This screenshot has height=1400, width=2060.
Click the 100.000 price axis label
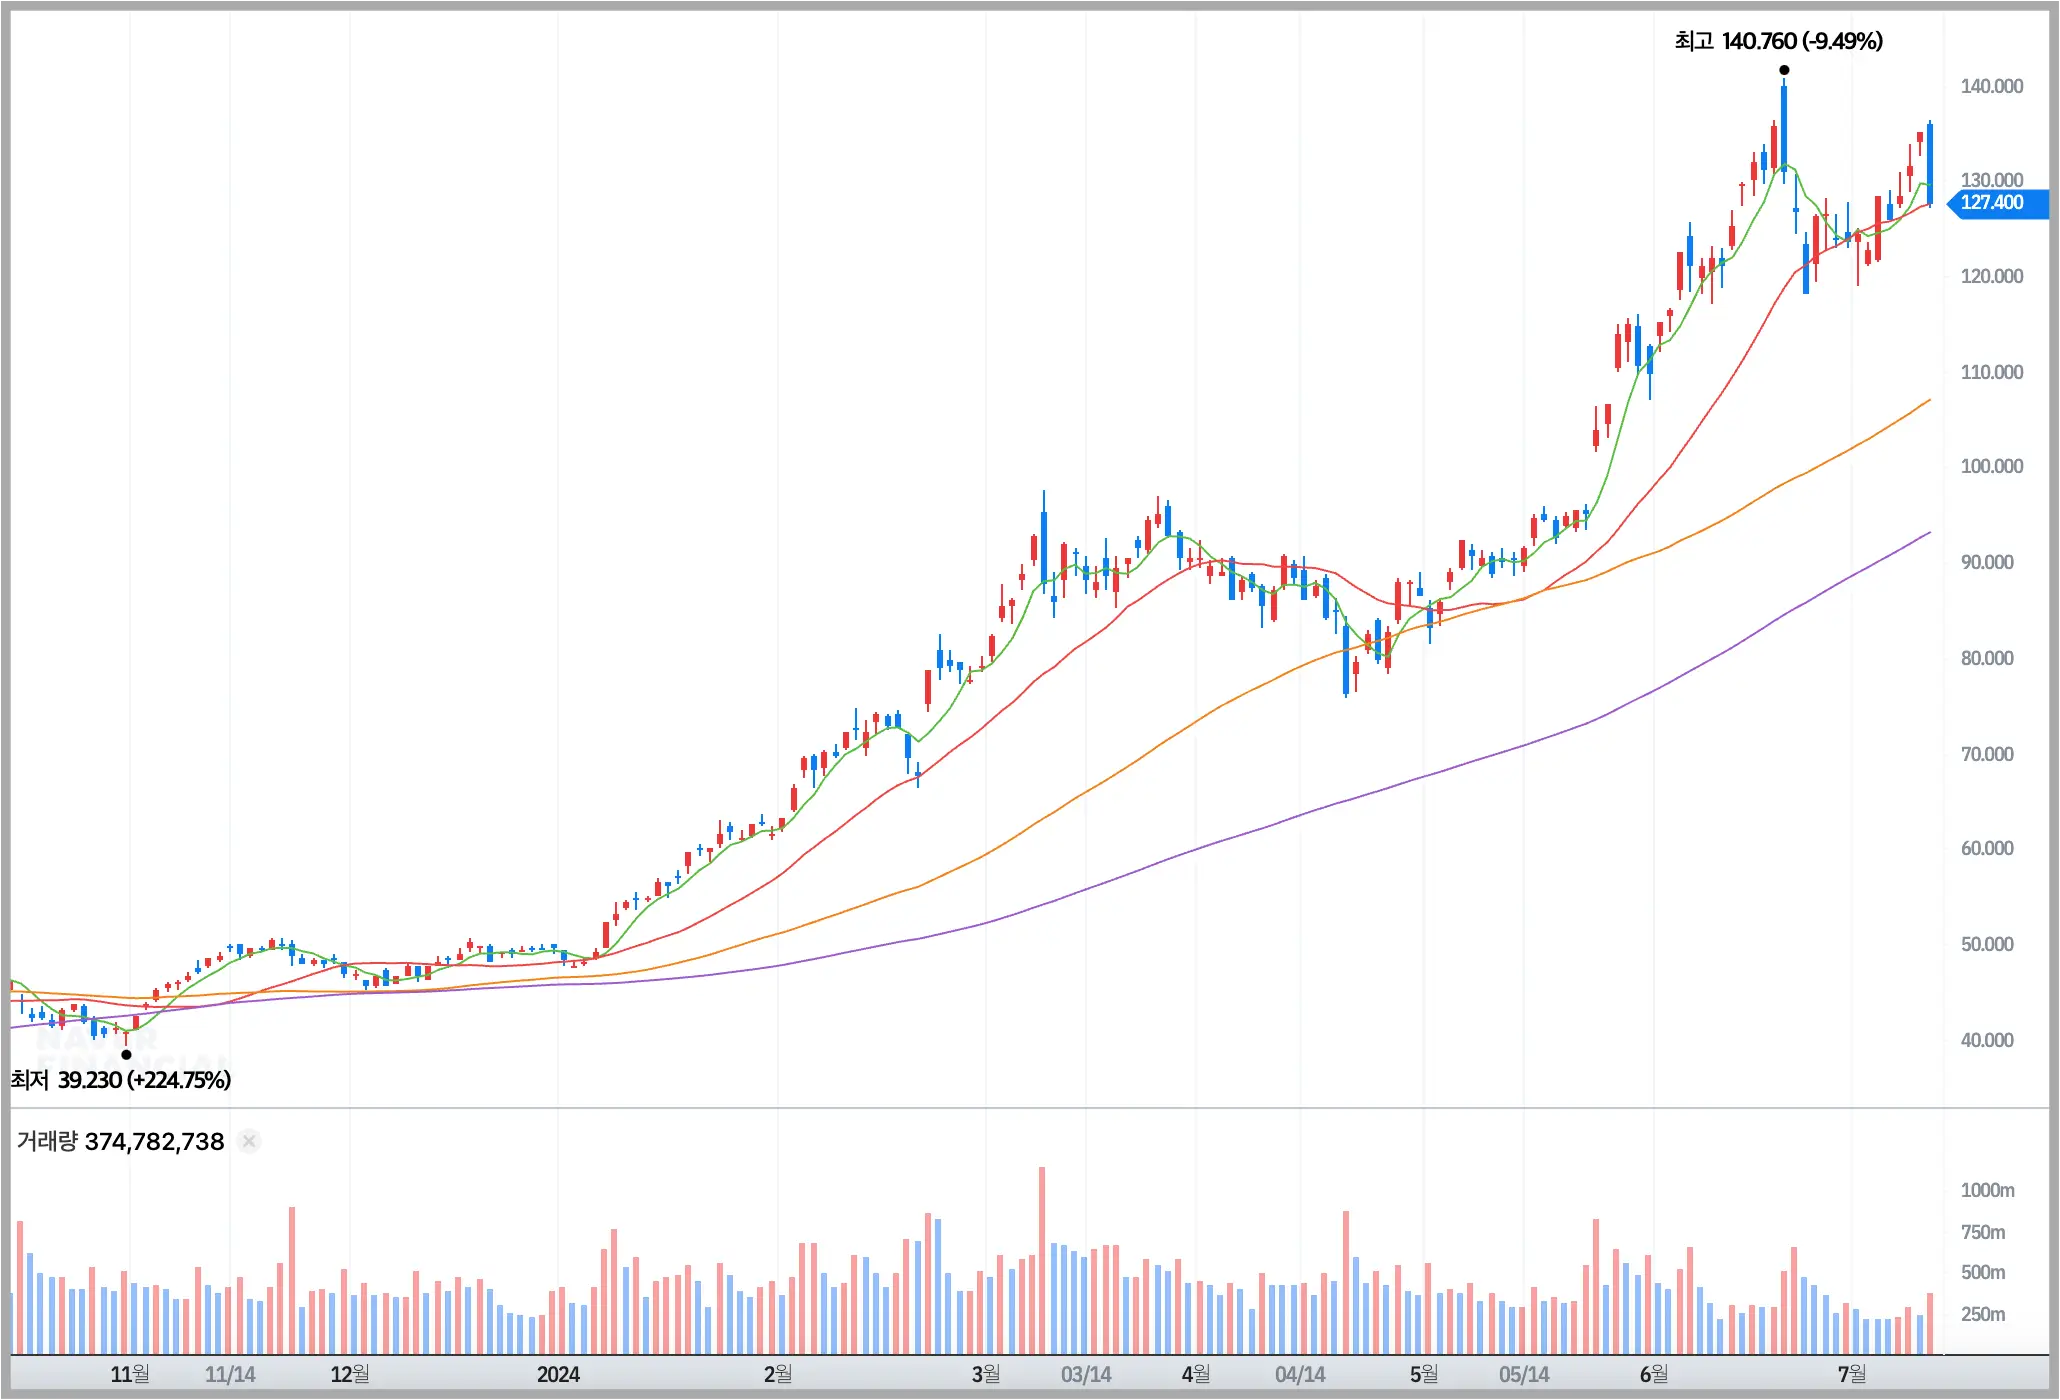pos(1991,466)
